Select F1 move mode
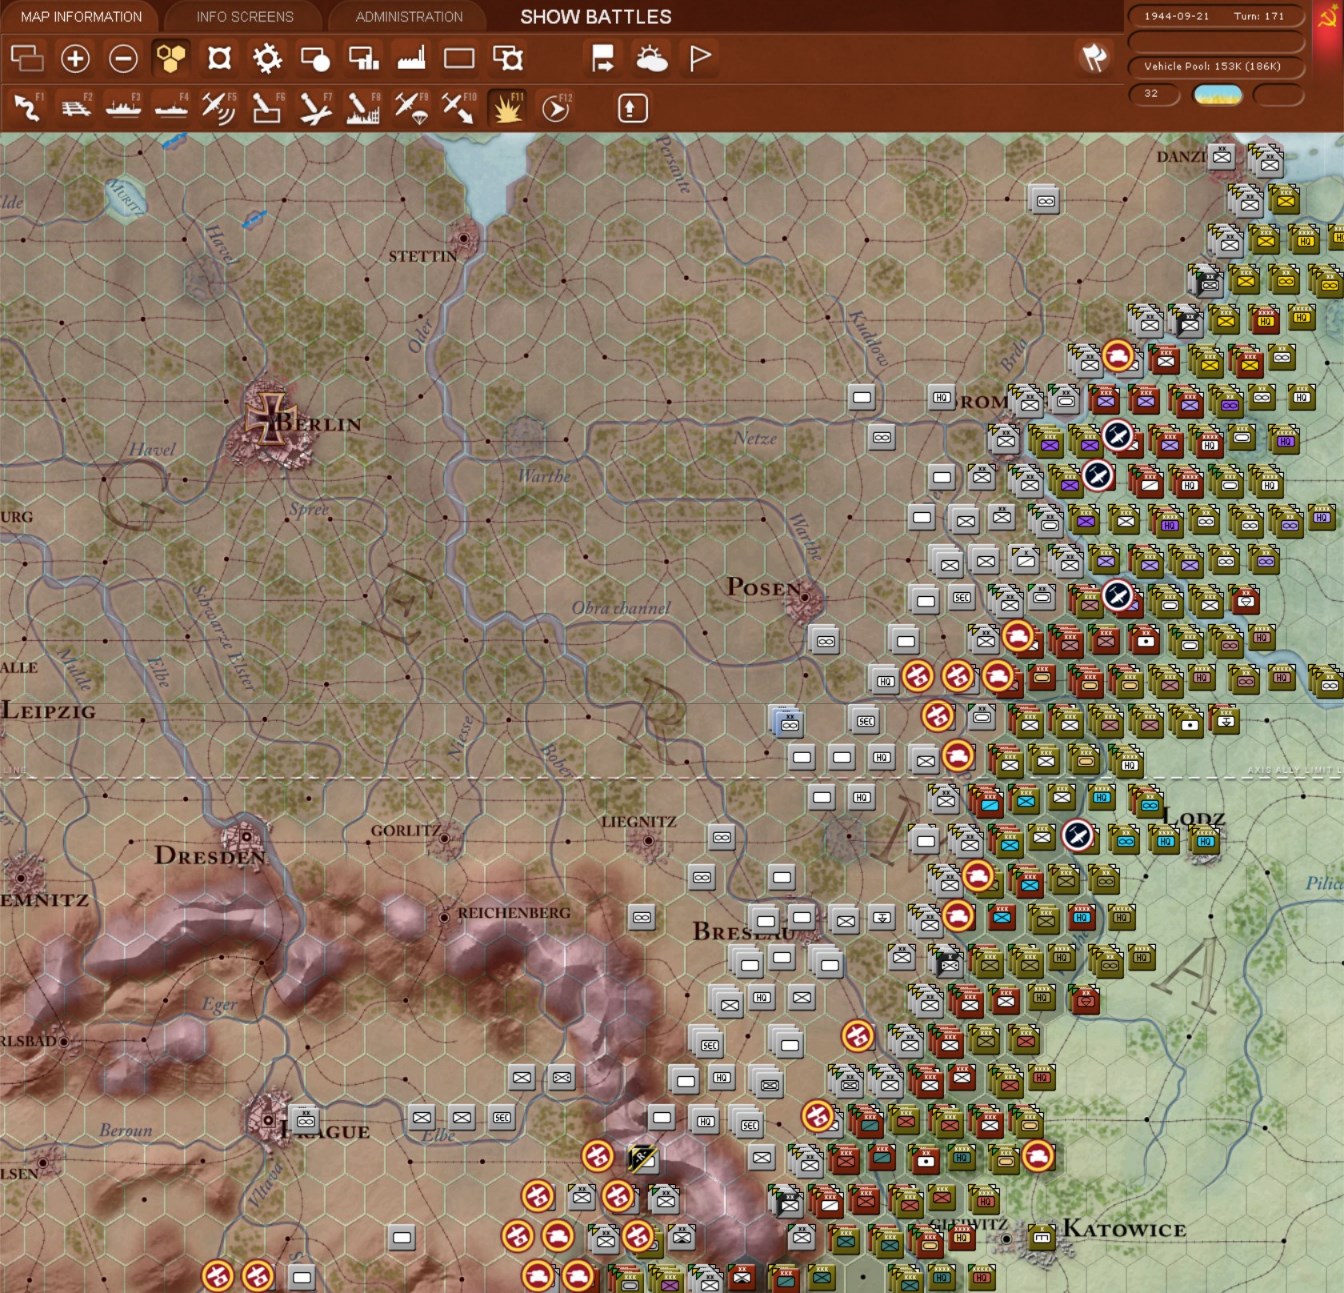1344x1293 pixels. coord(27,107)
